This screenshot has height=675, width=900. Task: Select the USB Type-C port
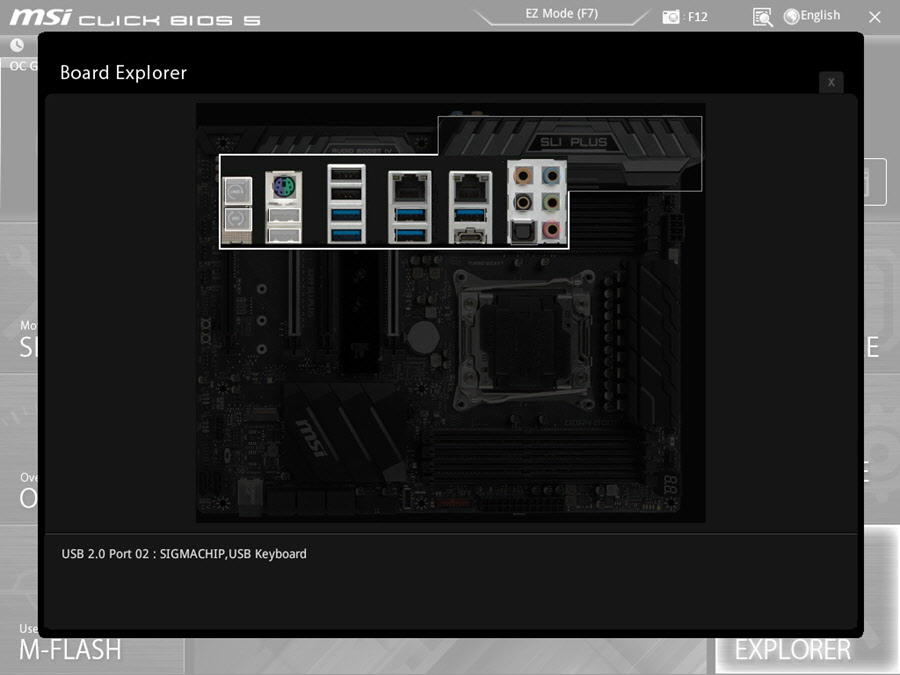coord(469,235)
